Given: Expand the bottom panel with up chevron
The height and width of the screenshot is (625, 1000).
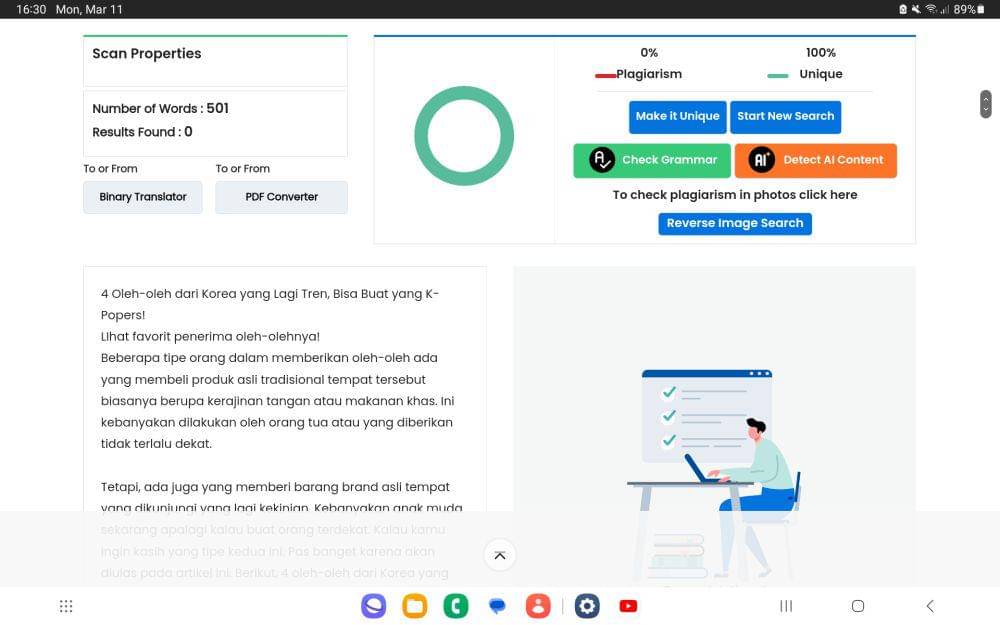Looking at the screenshot, I should click(500, 555).
